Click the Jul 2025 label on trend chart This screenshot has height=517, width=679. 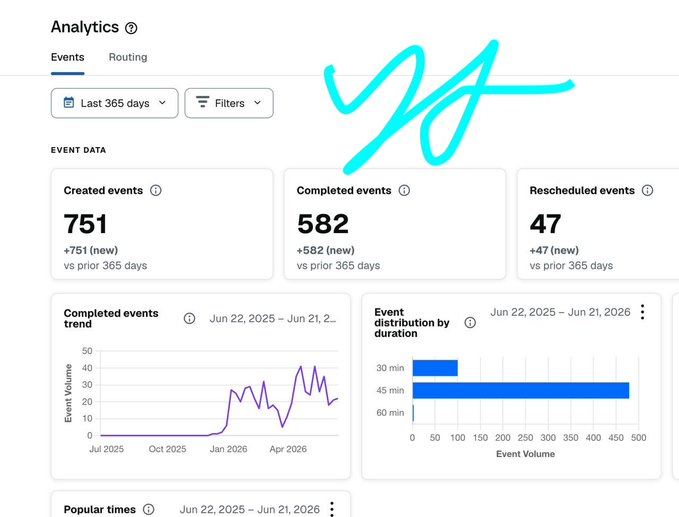[x=107, y=449]
